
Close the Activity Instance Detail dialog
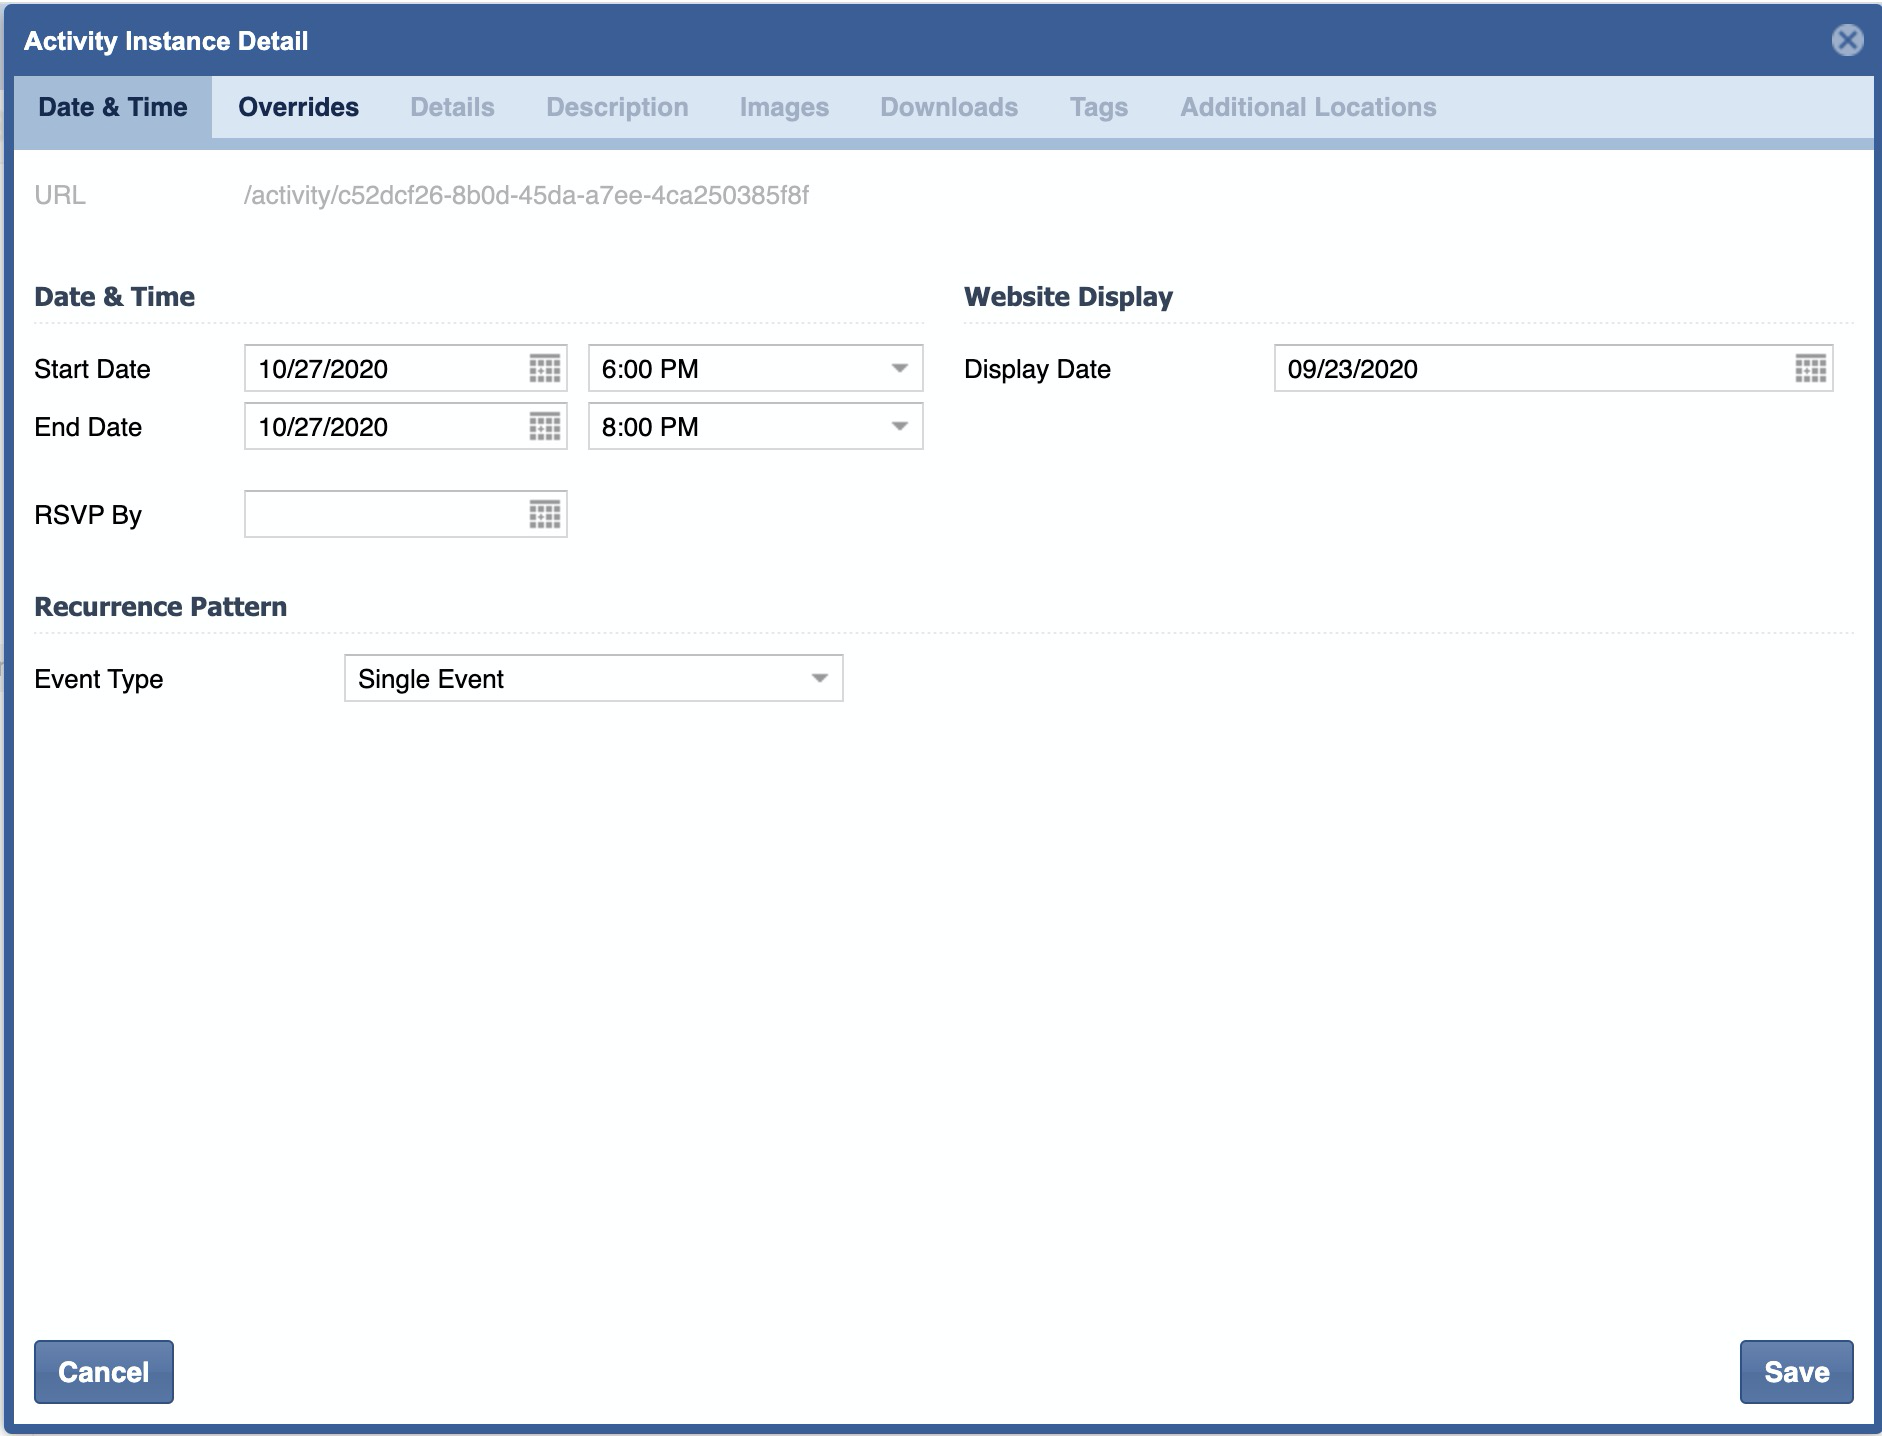click(1847, 40)
